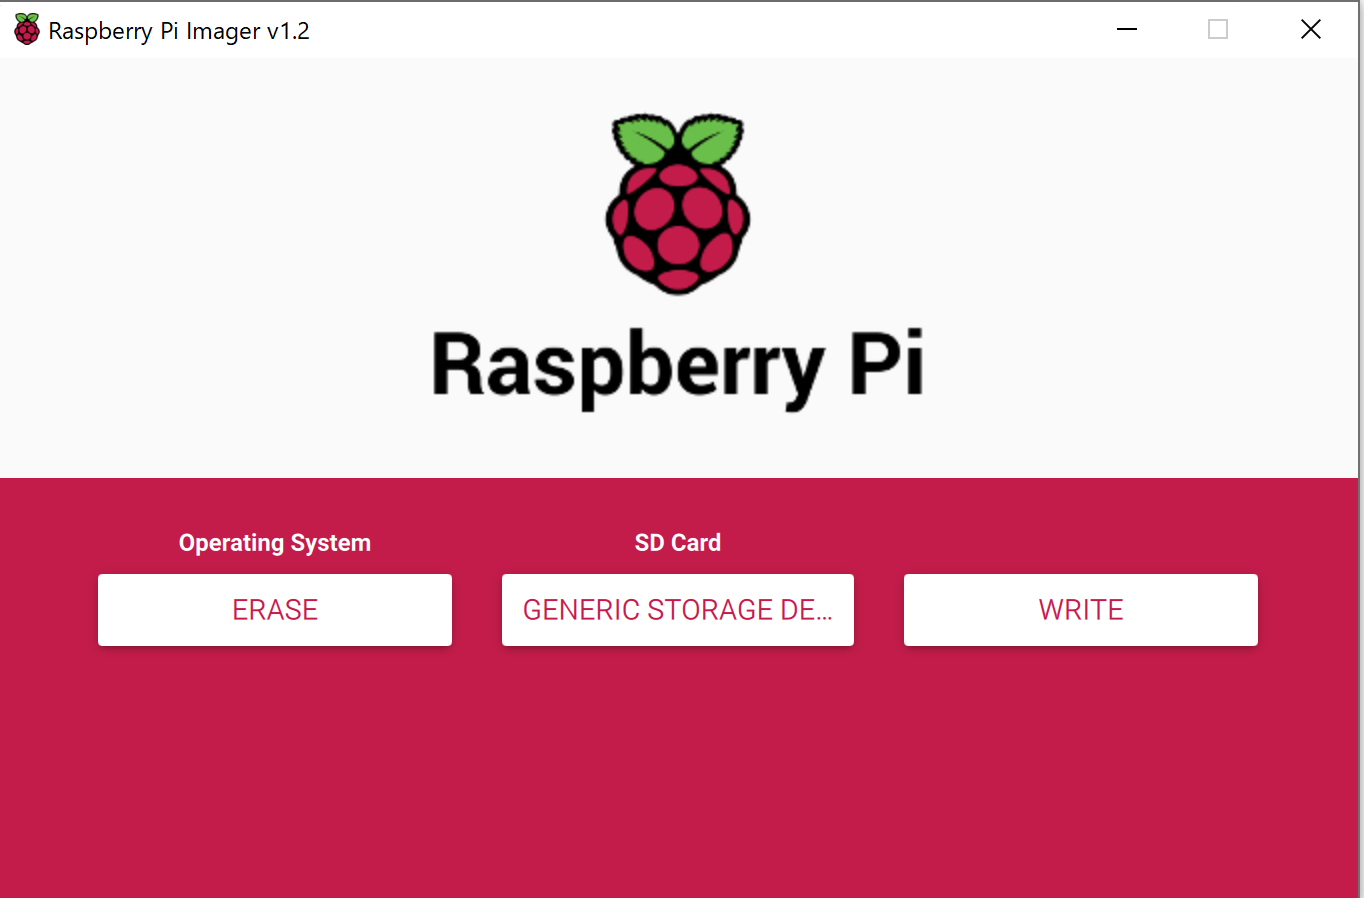Maximize the Imager window
Image resolution: width=1364 pixels, height=898 pixels.
[x=1218, y=30]
